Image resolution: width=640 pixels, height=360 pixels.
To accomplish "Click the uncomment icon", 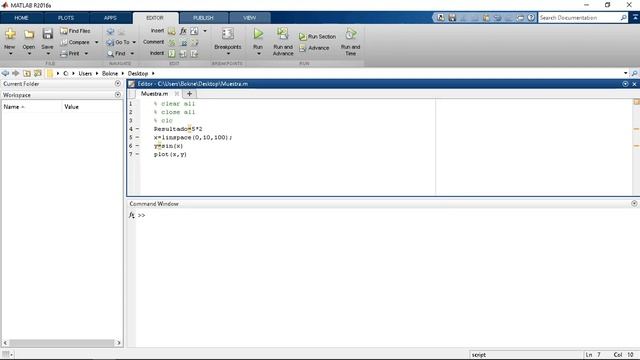I will [183, 42].
